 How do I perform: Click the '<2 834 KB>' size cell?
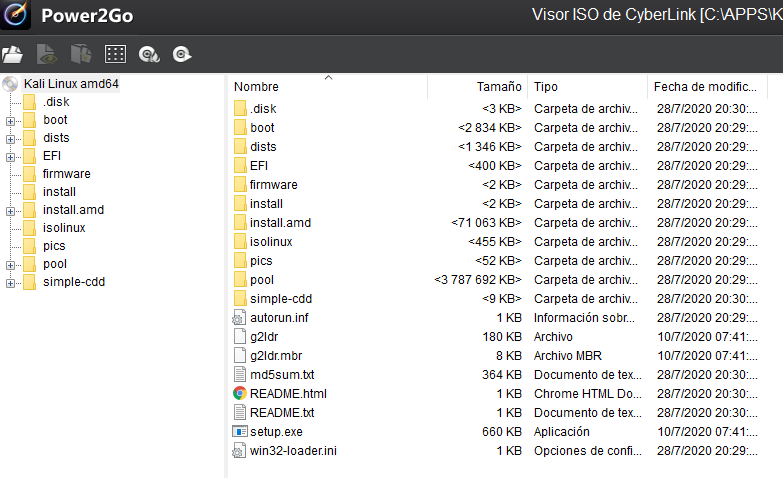(x=490, y=128)
